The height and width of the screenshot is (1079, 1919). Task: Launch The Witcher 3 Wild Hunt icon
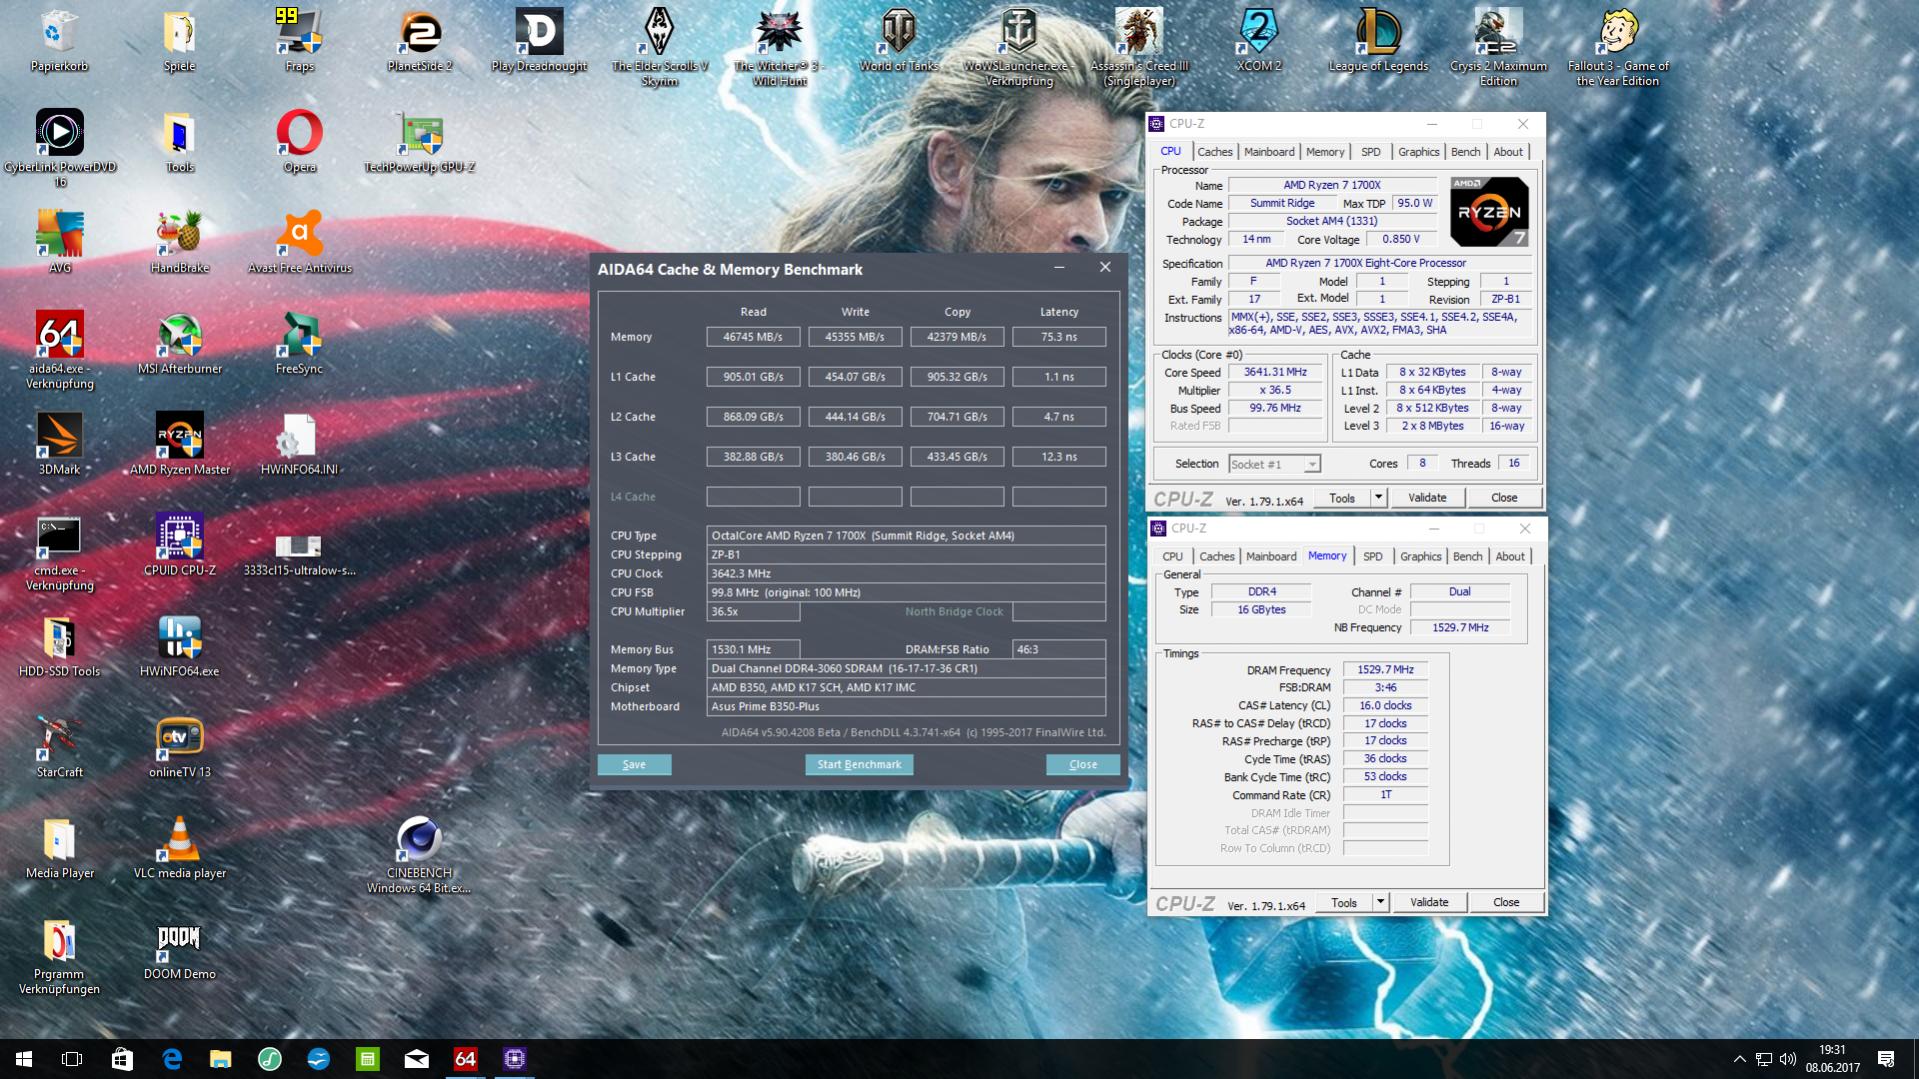pyautogui.click(x=779, y=48)
